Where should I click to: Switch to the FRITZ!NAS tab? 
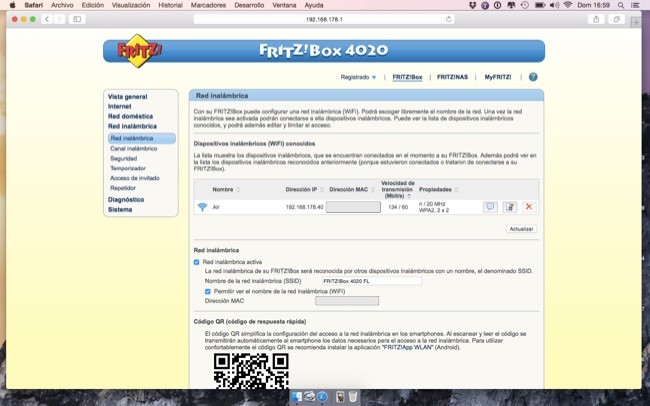[x=452, y=77]
